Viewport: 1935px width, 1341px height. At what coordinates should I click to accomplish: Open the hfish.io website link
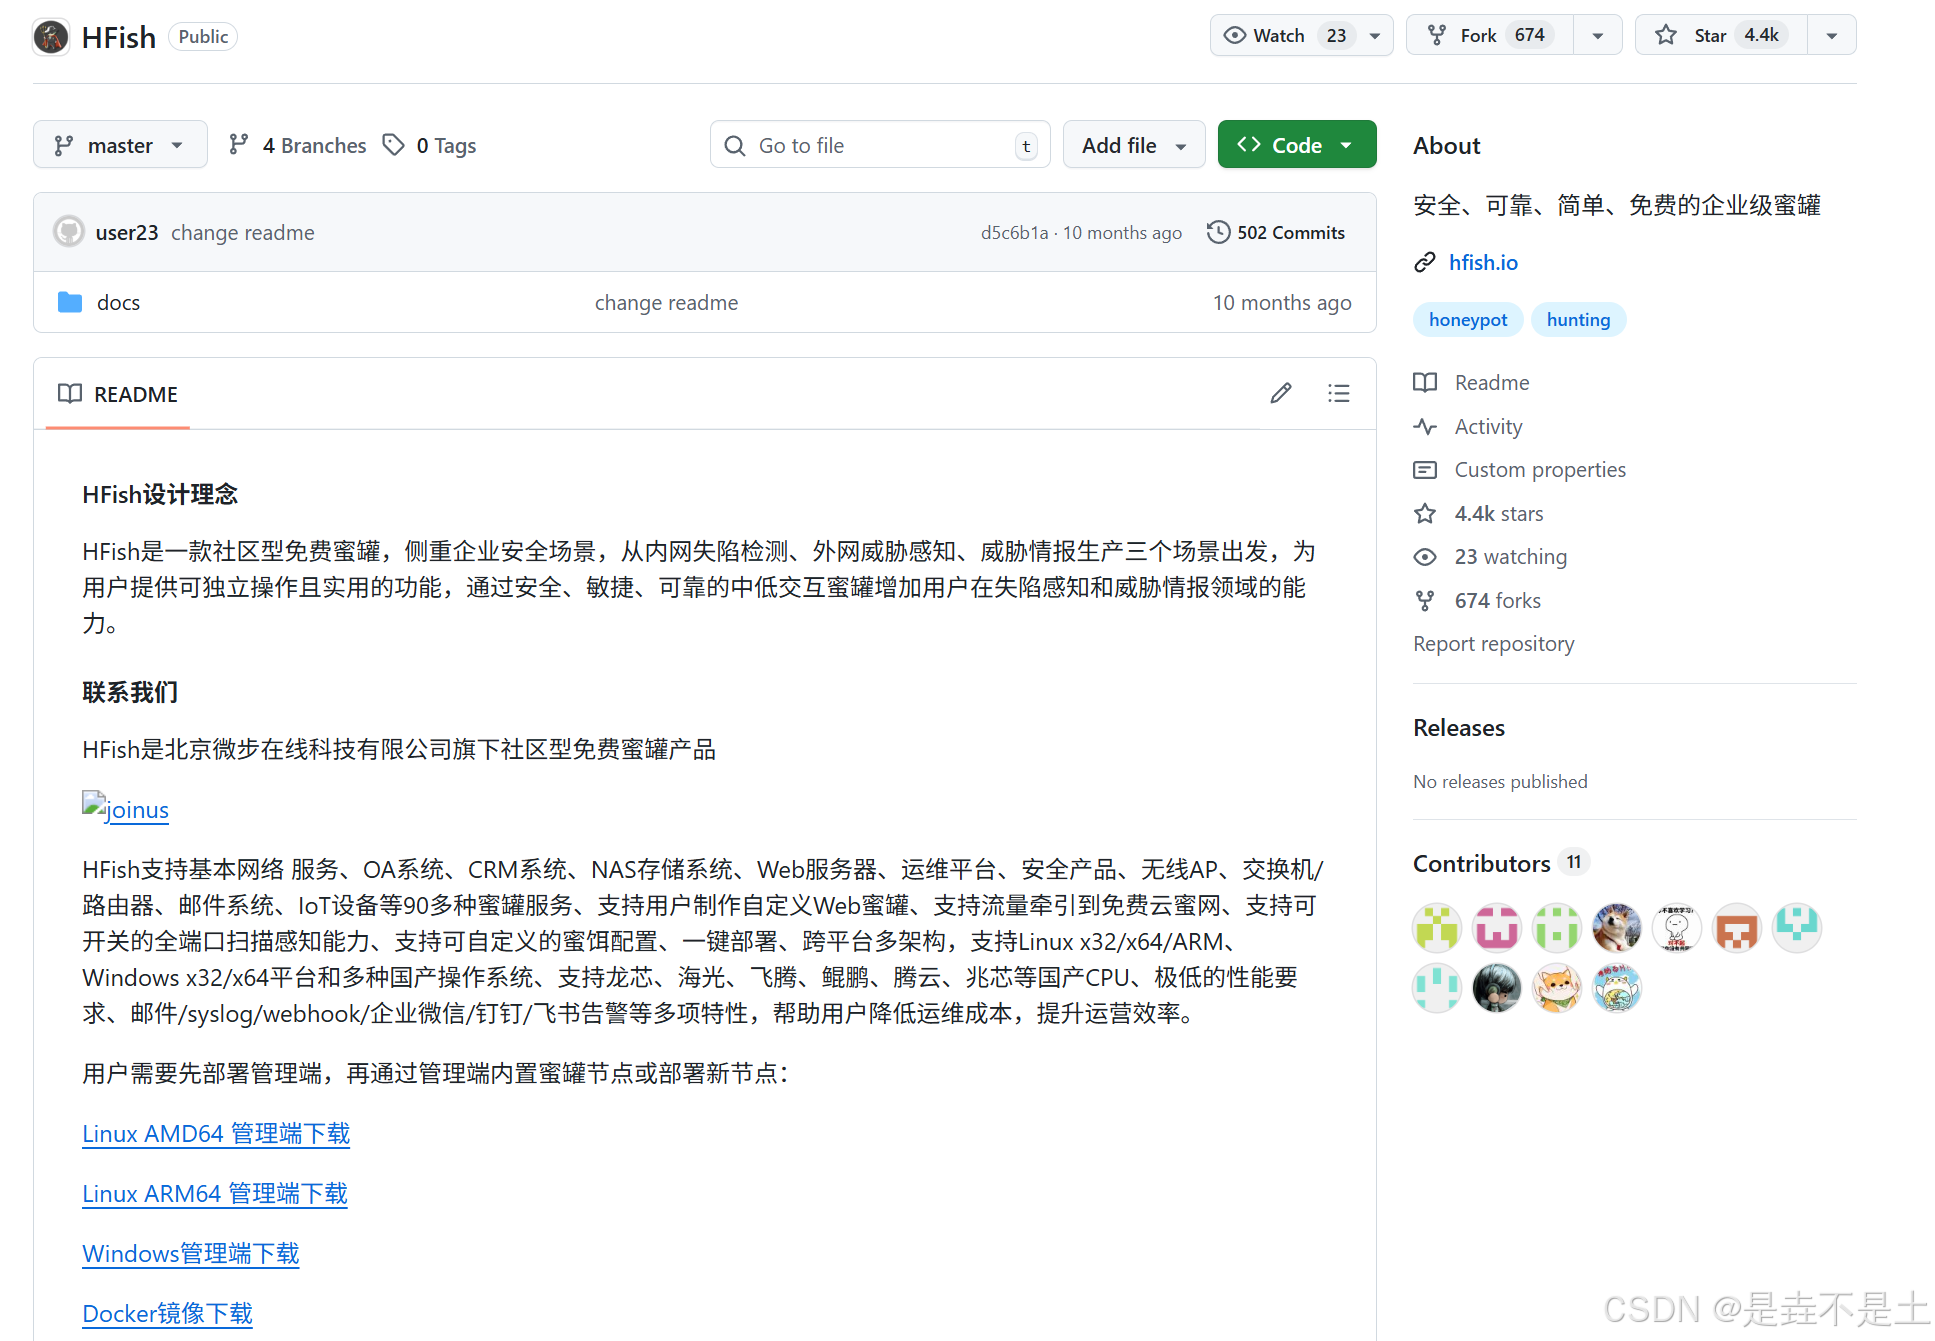click(x=1482, y=262)
